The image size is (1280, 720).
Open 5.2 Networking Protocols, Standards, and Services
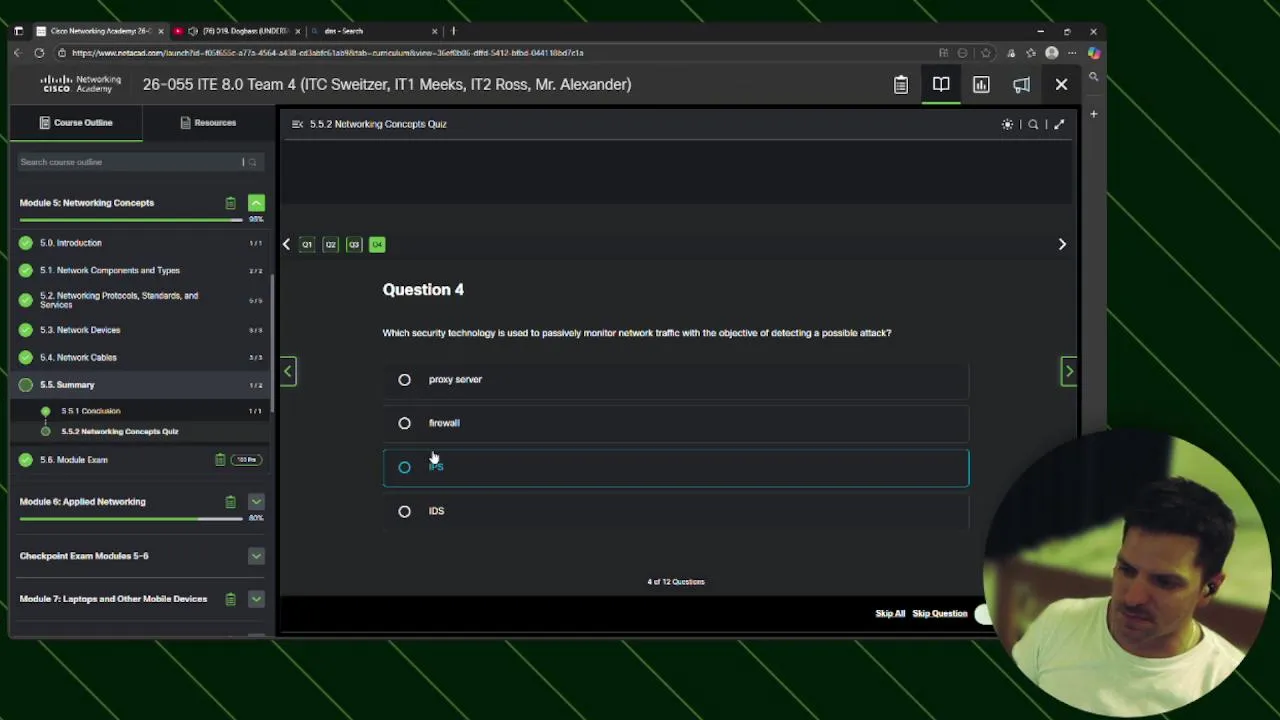pyautogui.click(x=119, y=300)
